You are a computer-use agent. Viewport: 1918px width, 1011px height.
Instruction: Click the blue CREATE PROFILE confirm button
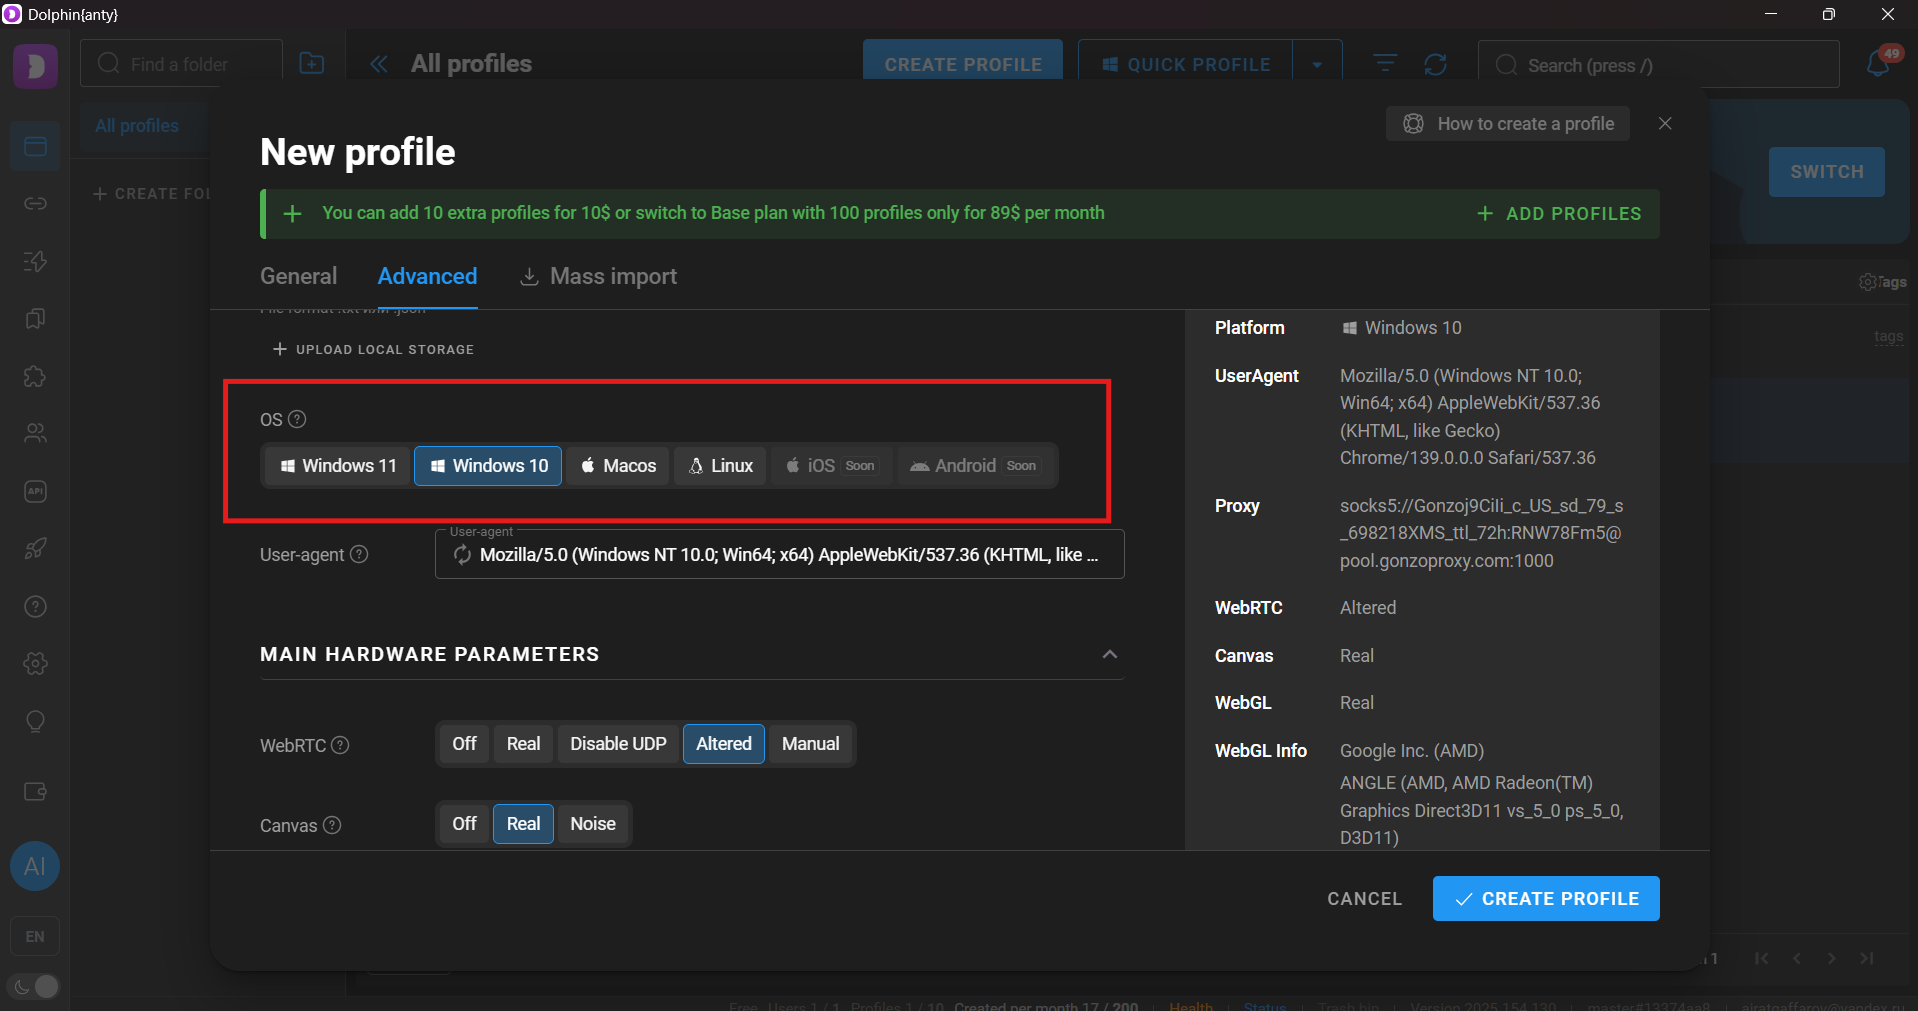click(1546, 899)
